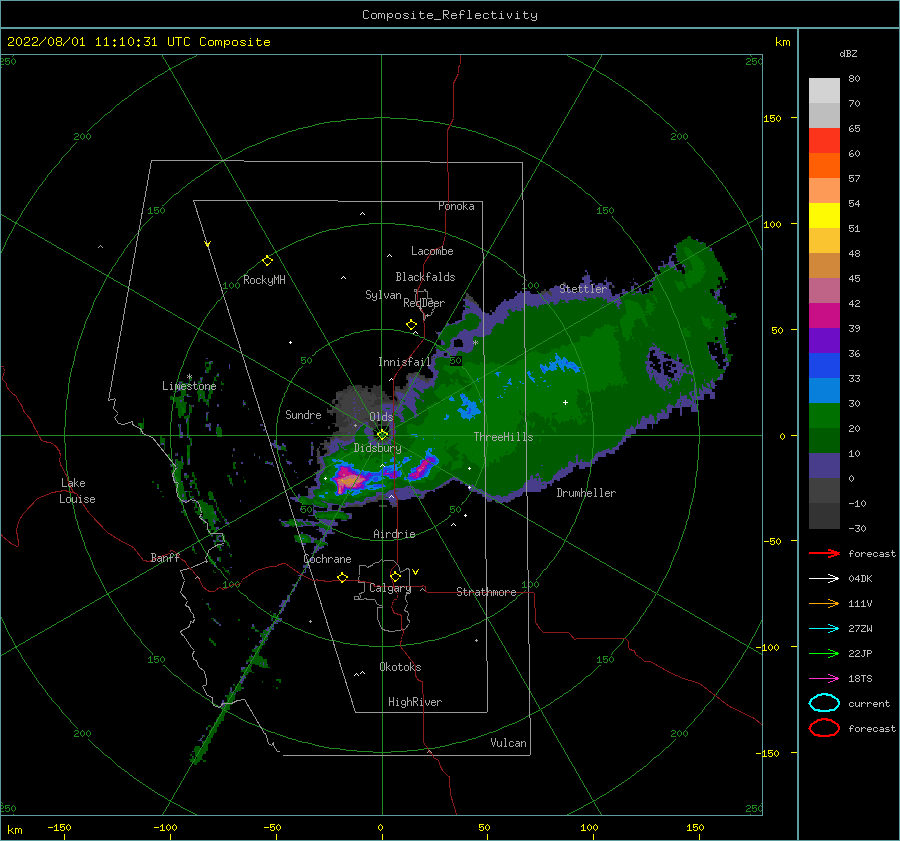Click the yellow diamond marker in Calgary
Screen dimensions: 900x841
[x=395, y=576]
